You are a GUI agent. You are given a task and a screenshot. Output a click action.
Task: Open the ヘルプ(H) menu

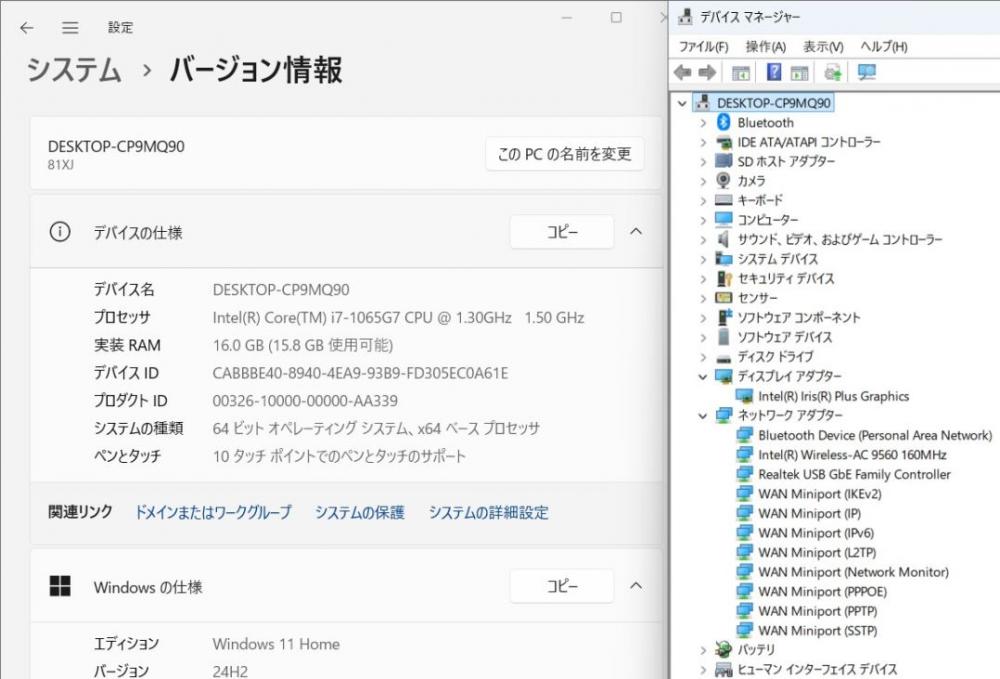pyautogui.click(x=883, y=47)
